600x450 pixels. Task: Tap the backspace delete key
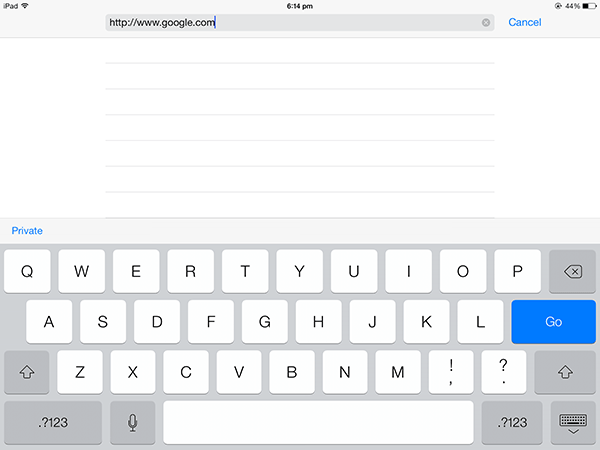pyautogui.click(x=572, y=271)
